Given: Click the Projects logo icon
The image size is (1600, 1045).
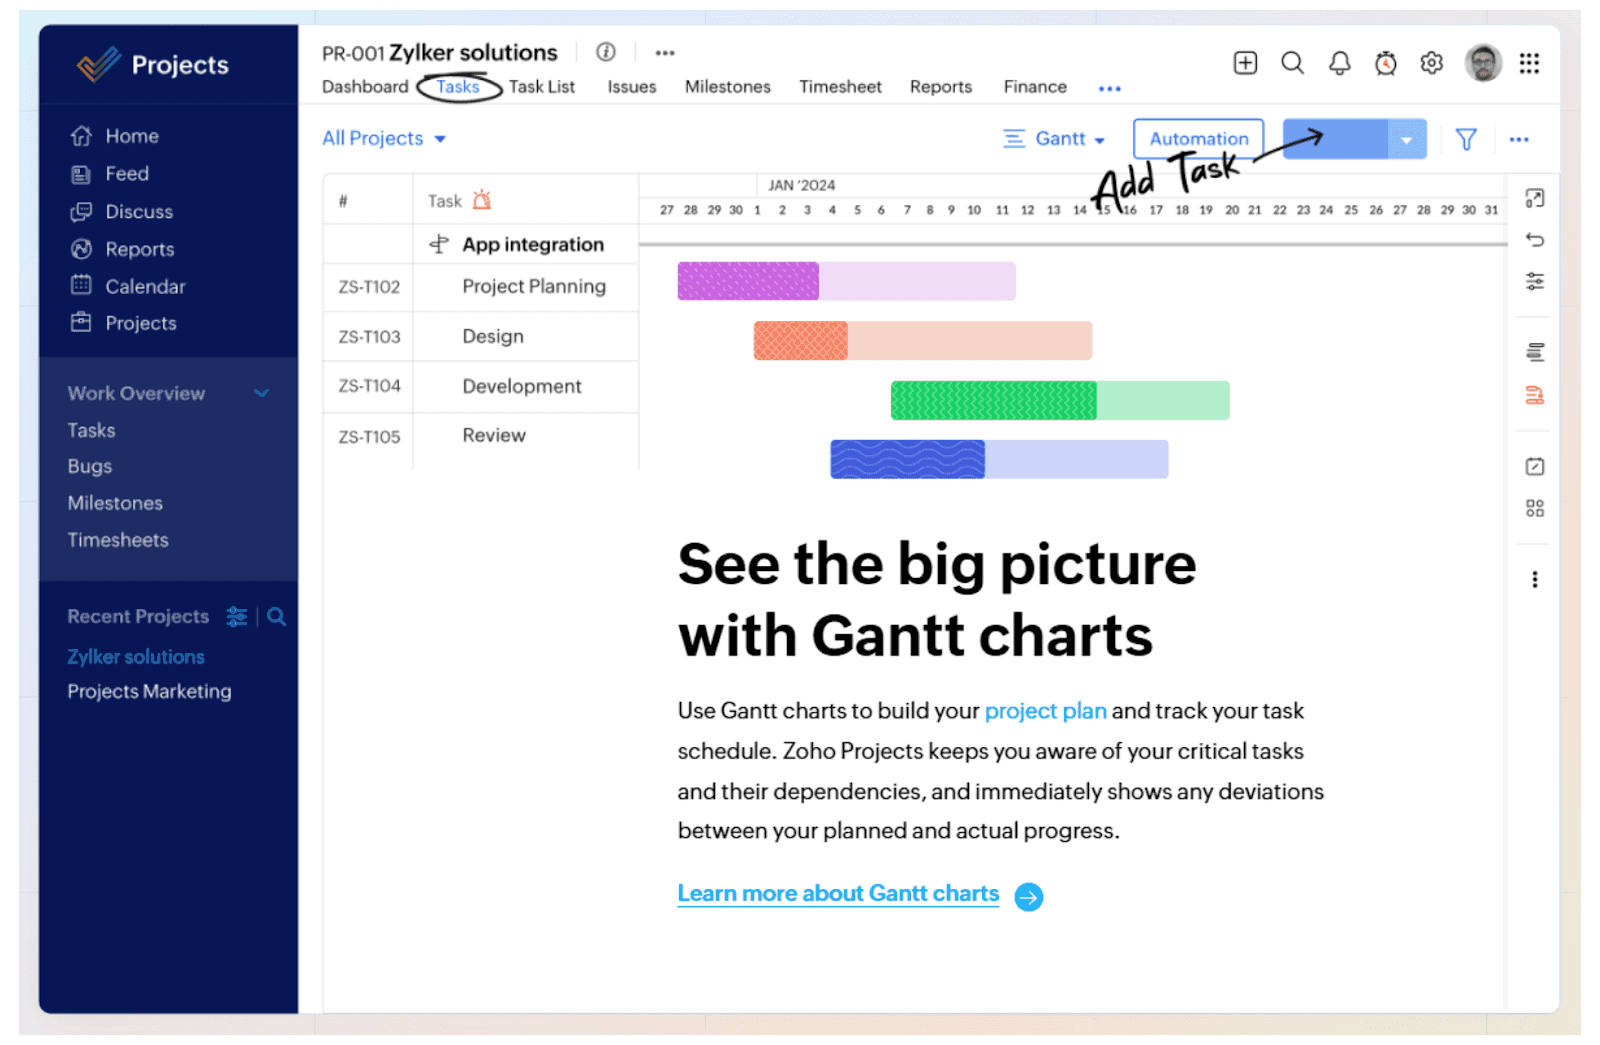Looking at the screenshot, I should point(99,65).
